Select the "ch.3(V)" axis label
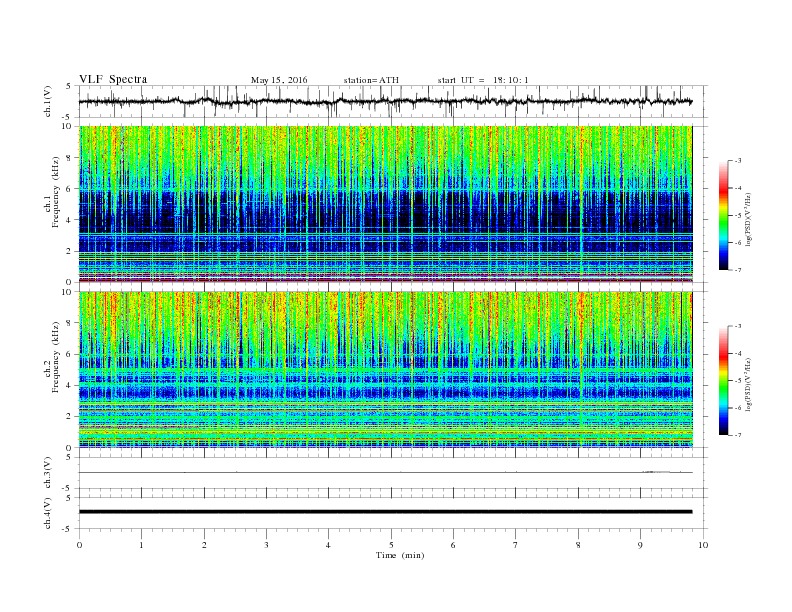Image resolution: width=792 pixels, height=612 pixels. coord(47,473)
